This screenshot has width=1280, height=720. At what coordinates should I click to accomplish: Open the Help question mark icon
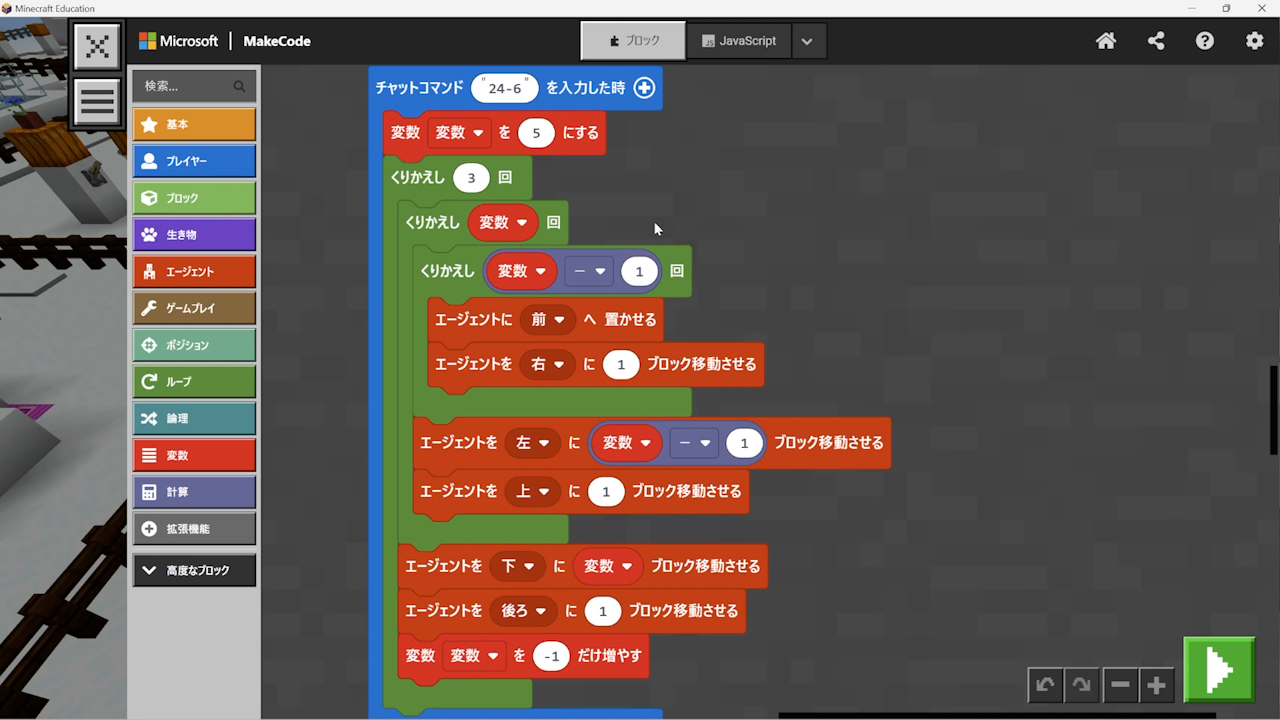pyautogui.click(x=1205, y=41)
